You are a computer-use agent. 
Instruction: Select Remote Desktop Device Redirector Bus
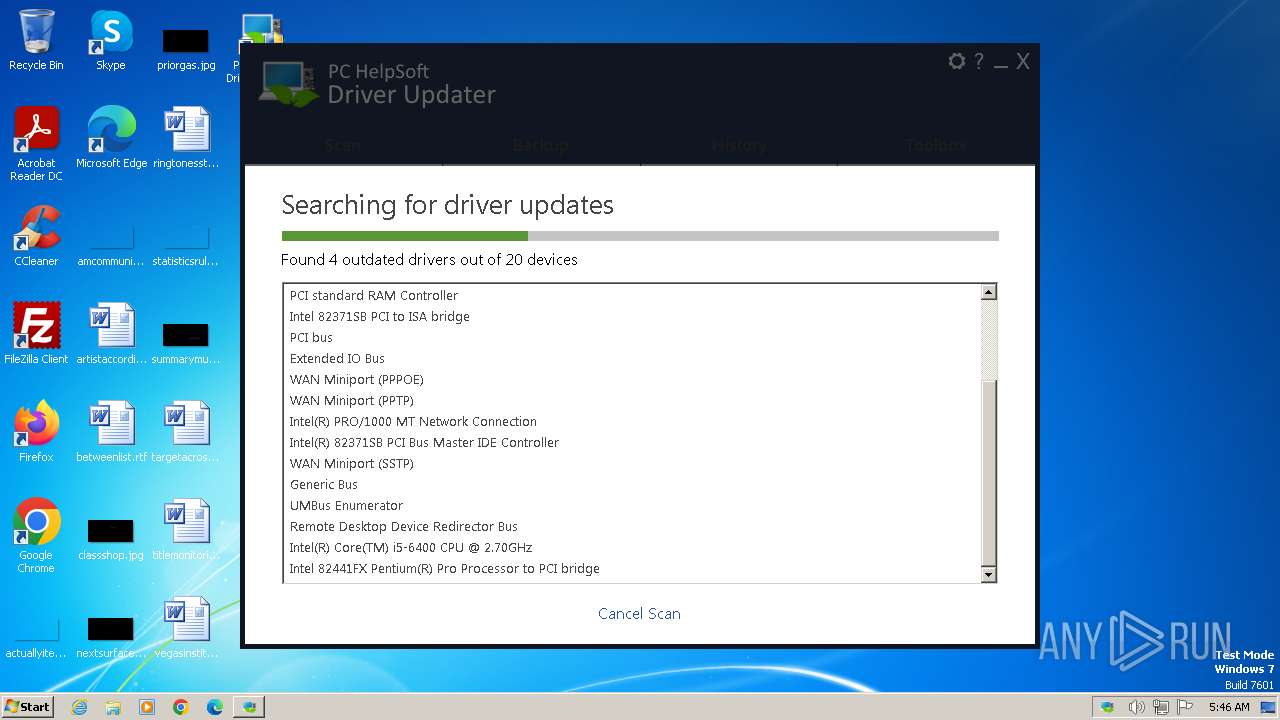click(x=632, y=527)
